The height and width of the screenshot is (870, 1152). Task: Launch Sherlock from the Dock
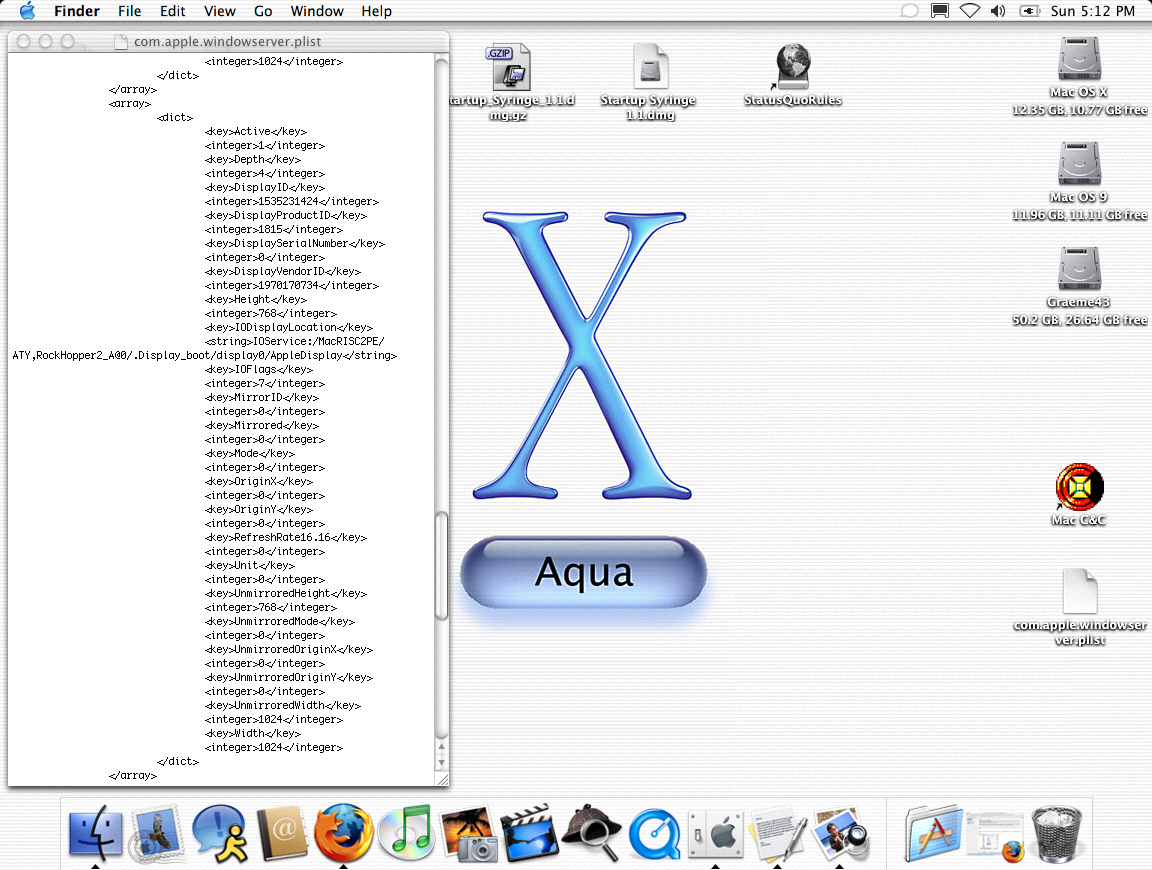point(591,834)
